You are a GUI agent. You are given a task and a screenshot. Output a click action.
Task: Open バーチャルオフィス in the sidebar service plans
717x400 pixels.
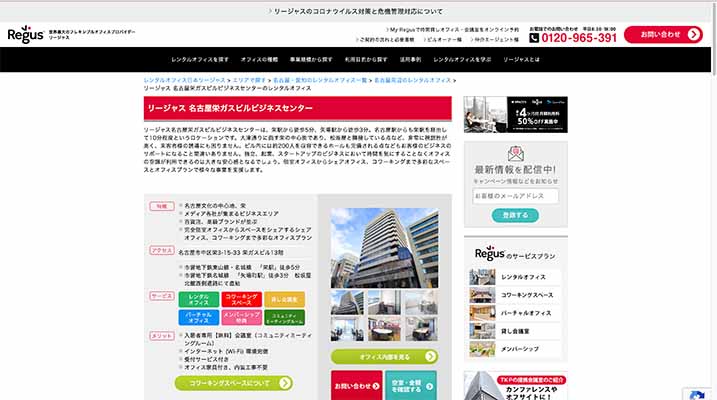[515, 313]
